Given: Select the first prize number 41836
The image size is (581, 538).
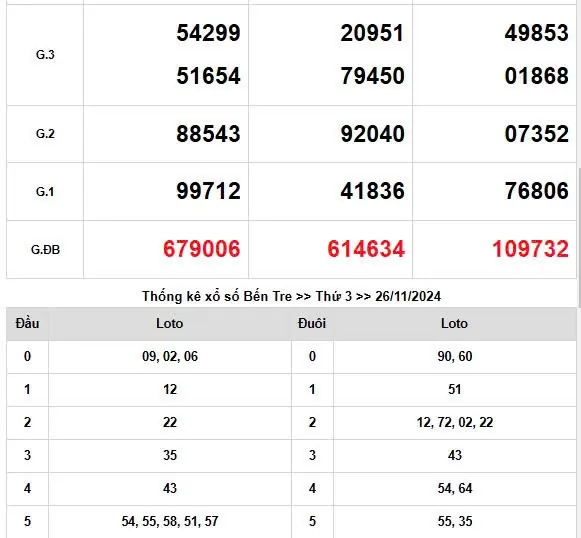Looking at the screenshot, I should 372,191.
